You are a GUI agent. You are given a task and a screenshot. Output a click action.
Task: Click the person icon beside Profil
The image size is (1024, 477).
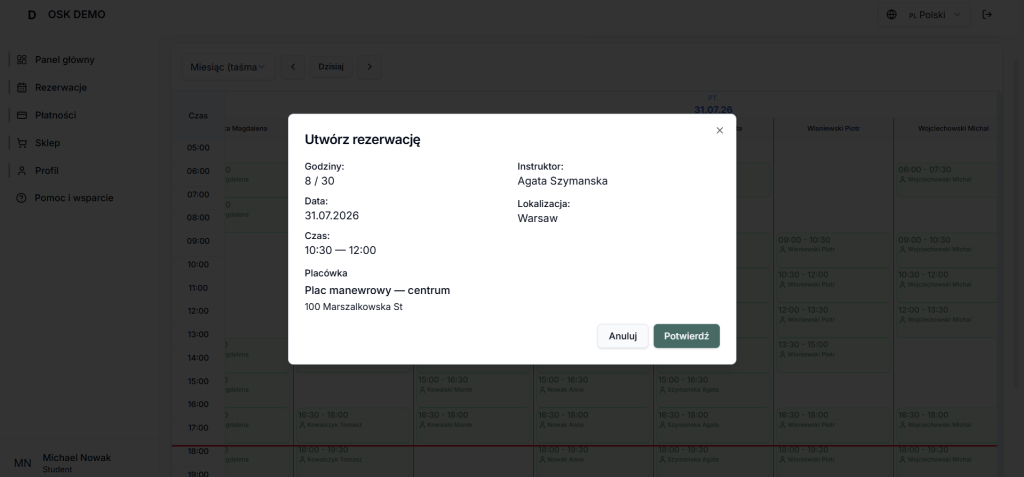(22, 171)
